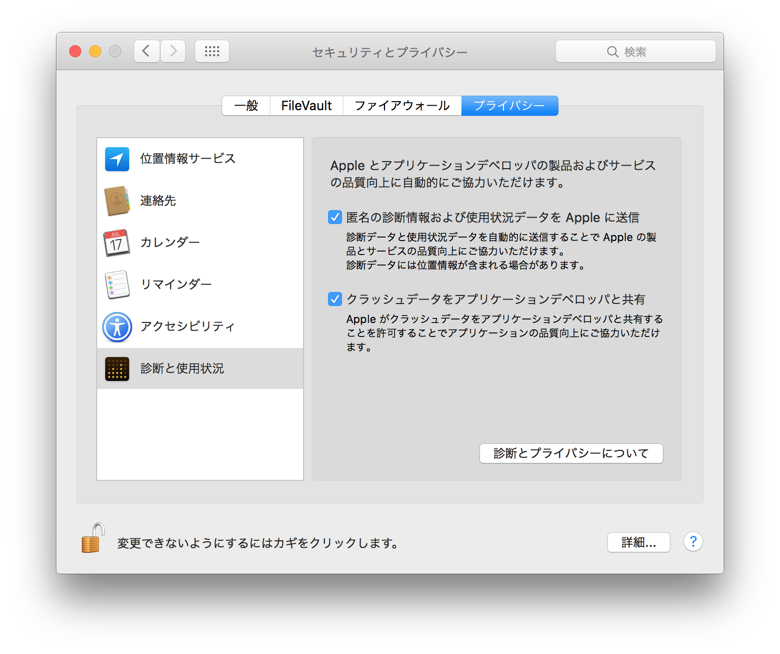780x654 pixels.
Task: Select アクセシビリティ in the list
Action: [x=200, y=327]
